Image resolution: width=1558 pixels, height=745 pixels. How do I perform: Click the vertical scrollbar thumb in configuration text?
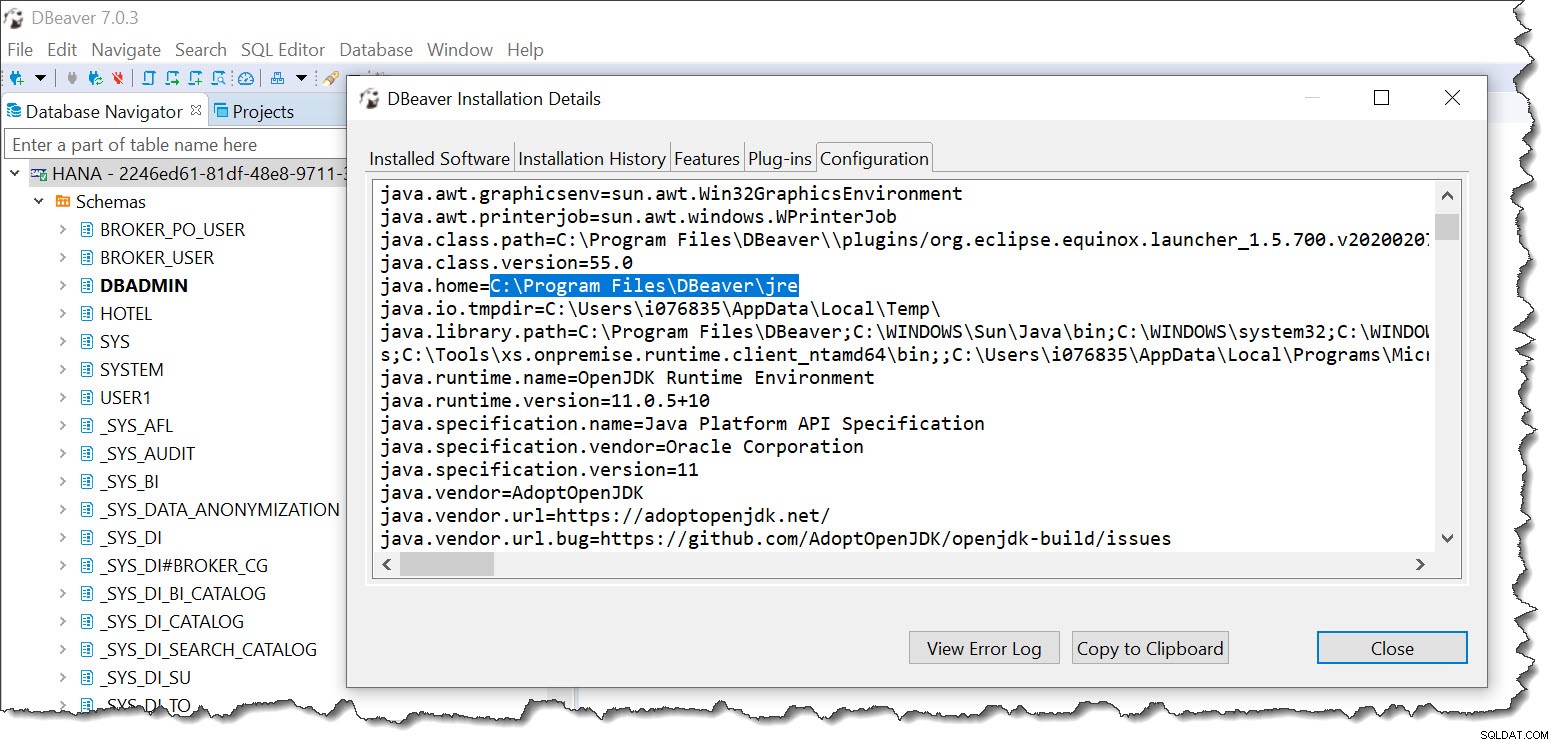1447,227
